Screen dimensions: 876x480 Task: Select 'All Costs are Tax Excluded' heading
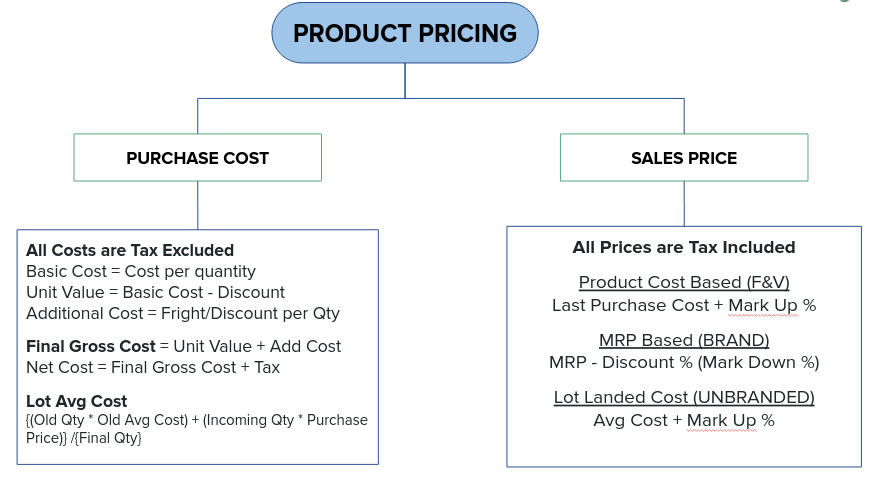130,250
